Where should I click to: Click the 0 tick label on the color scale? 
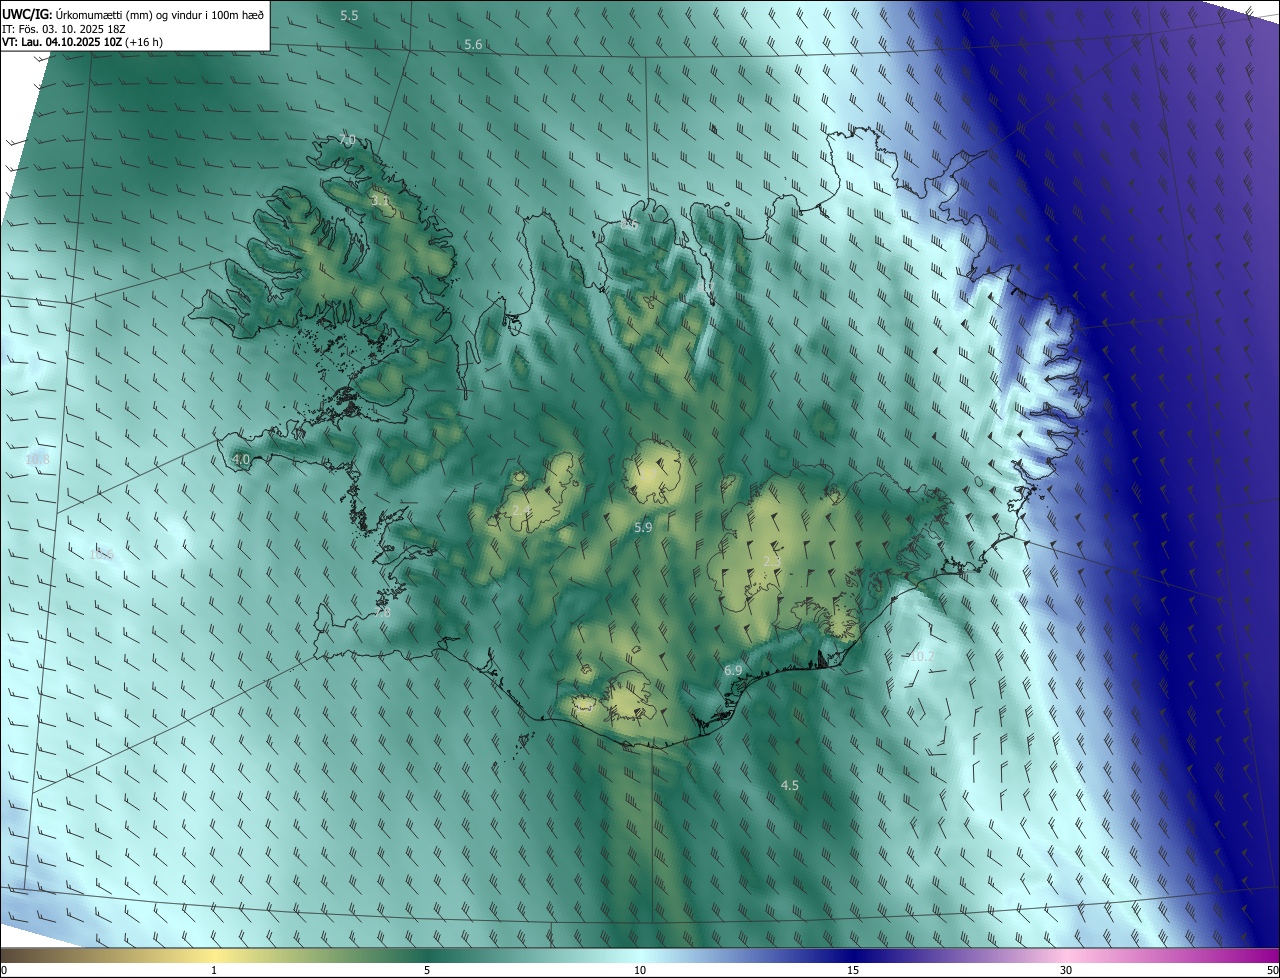pyautogui.click(x=3, y=971)
